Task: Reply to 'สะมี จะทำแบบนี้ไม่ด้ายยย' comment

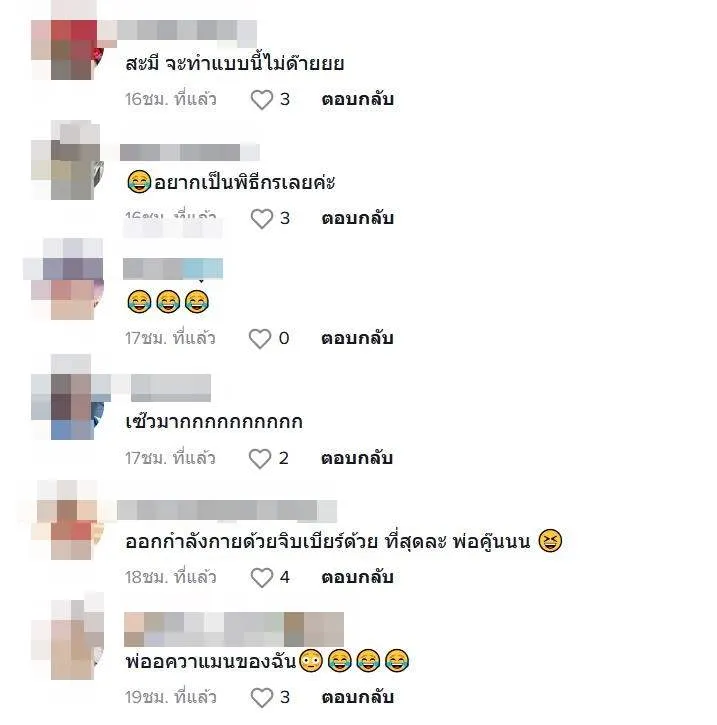Action: [357, 99]
